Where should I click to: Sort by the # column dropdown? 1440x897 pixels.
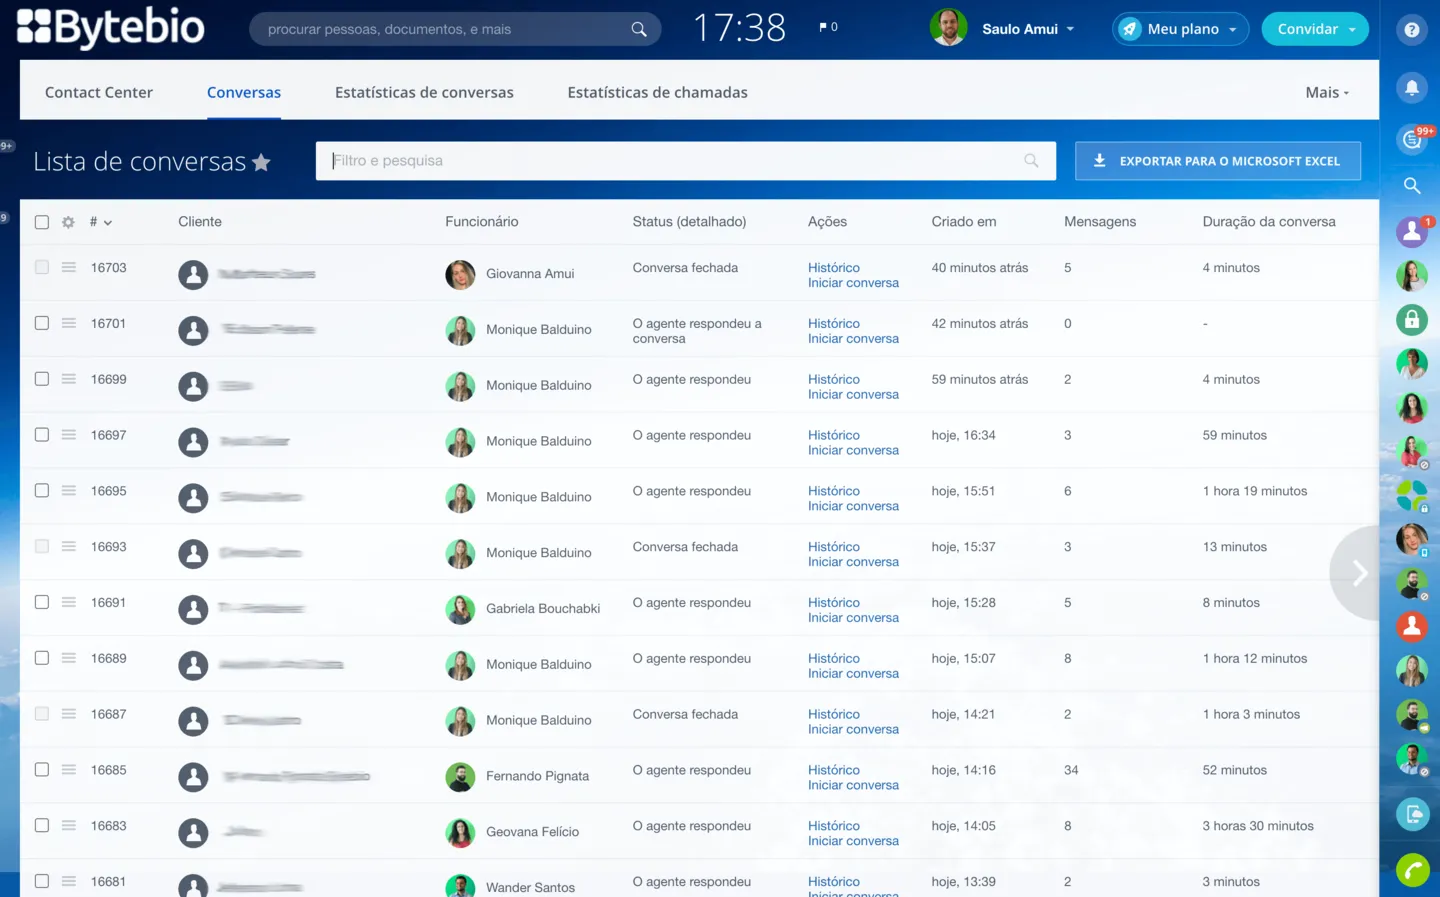click(x=101, y=222)
